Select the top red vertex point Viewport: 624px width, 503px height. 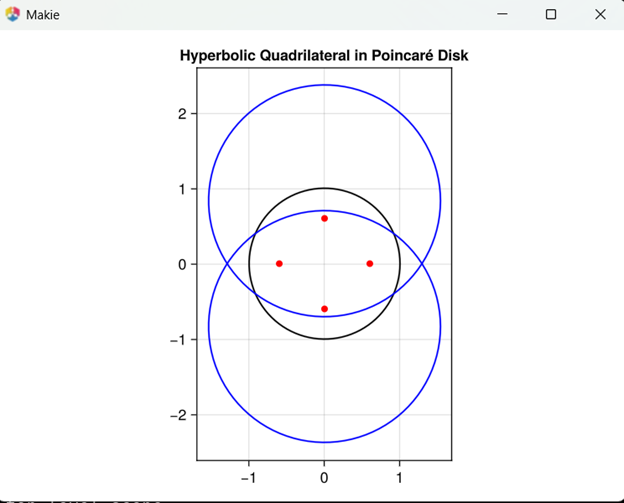[x=324, y=218]
